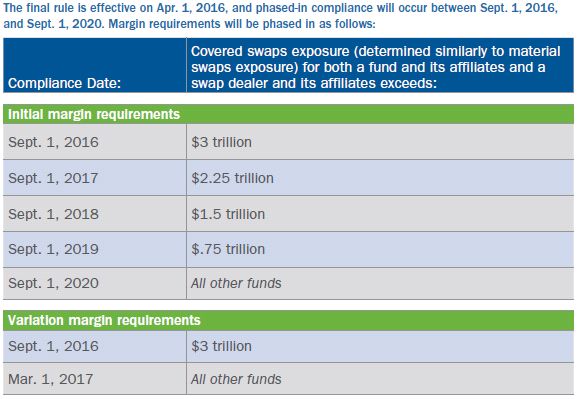Select the Variation margin requirements section heading
578x399 pixels.
tap(104, 320)
